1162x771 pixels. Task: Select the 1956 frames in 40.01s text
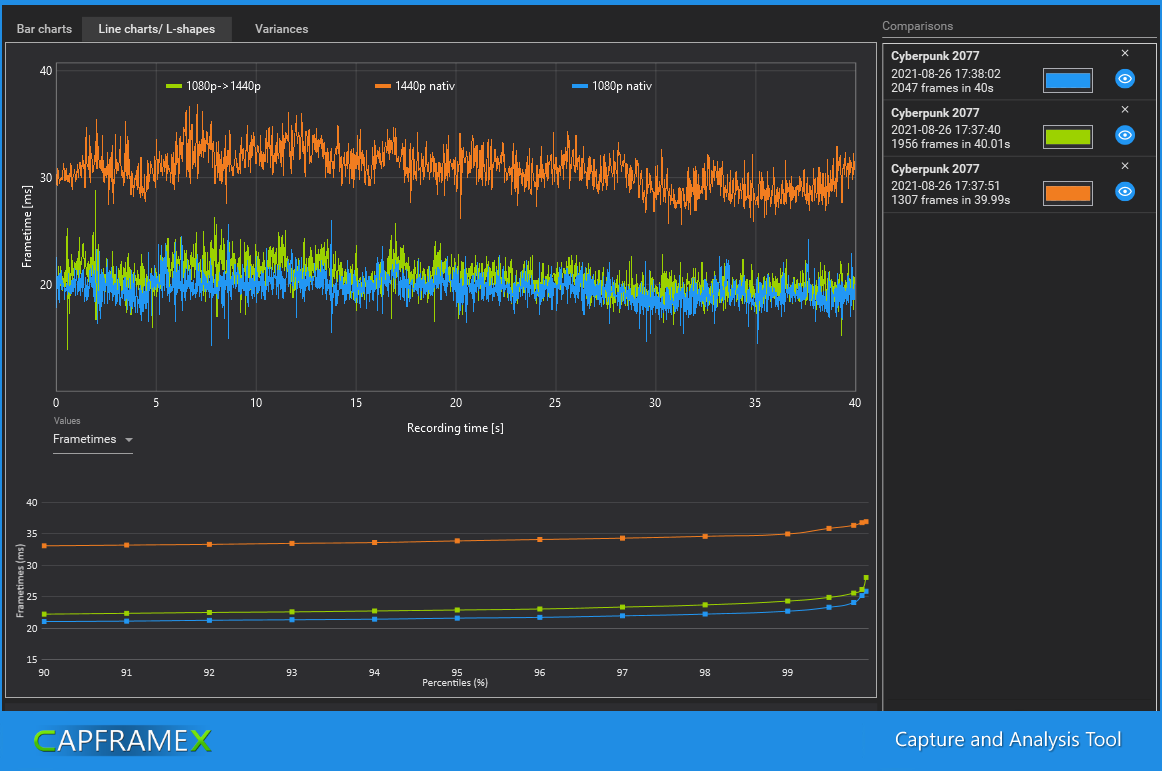pos(950,144)
